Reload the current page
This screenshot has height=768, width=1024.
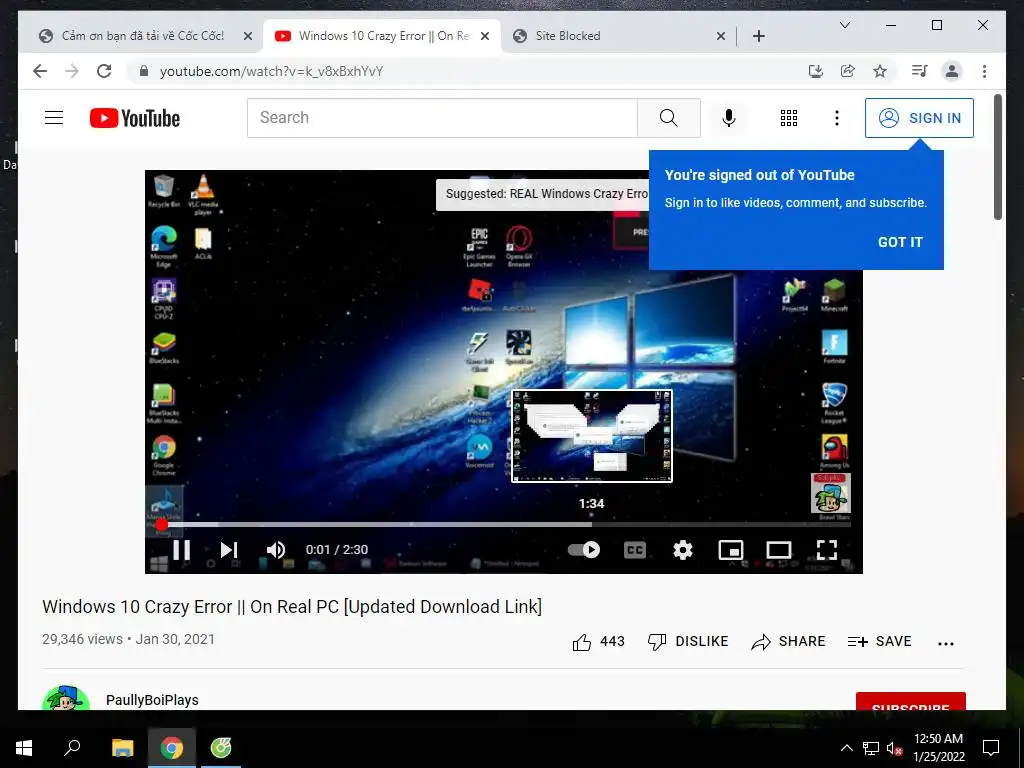point(104,71)
